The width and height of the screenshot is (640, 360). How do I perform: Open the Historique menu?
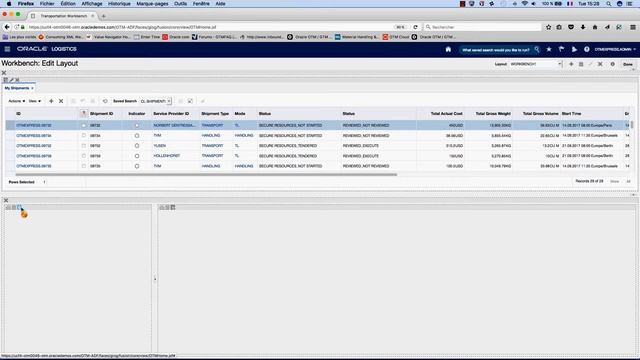(119, 4)
